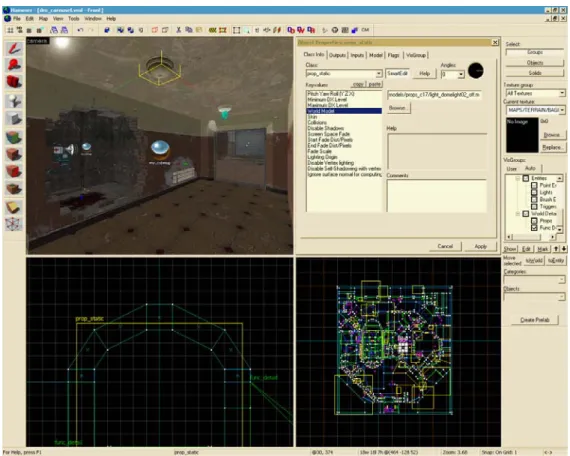Toggle the Triggers VisGroup checkbox

pyautogui.click(x=534, y=207)
